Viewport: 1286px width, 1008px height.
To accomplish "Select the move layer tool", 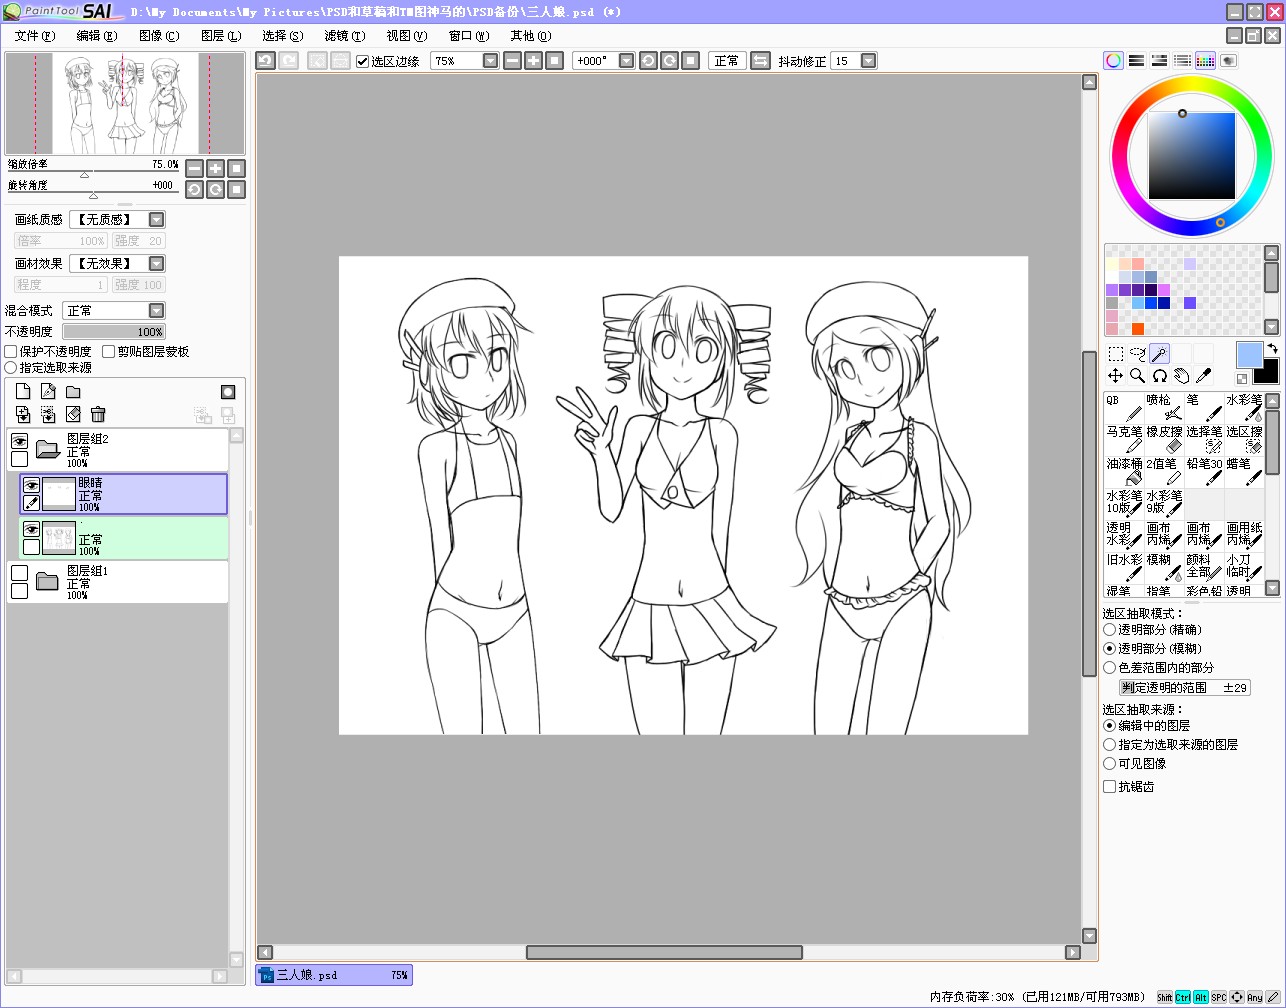I will click(x=1115, y=376).
